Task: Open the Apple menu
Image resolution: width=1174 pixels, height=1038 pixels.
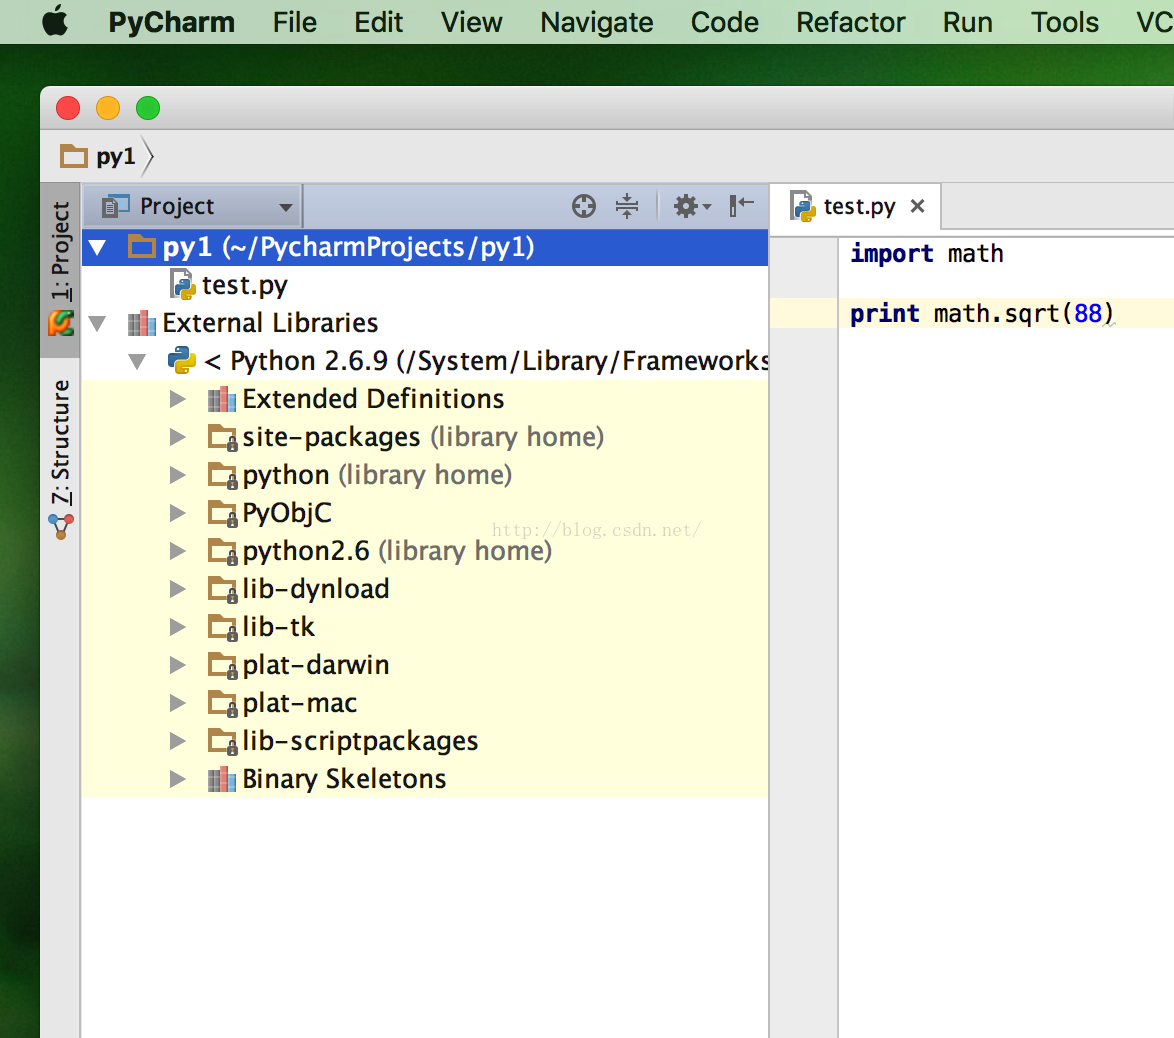Action: tap(55, 21)
